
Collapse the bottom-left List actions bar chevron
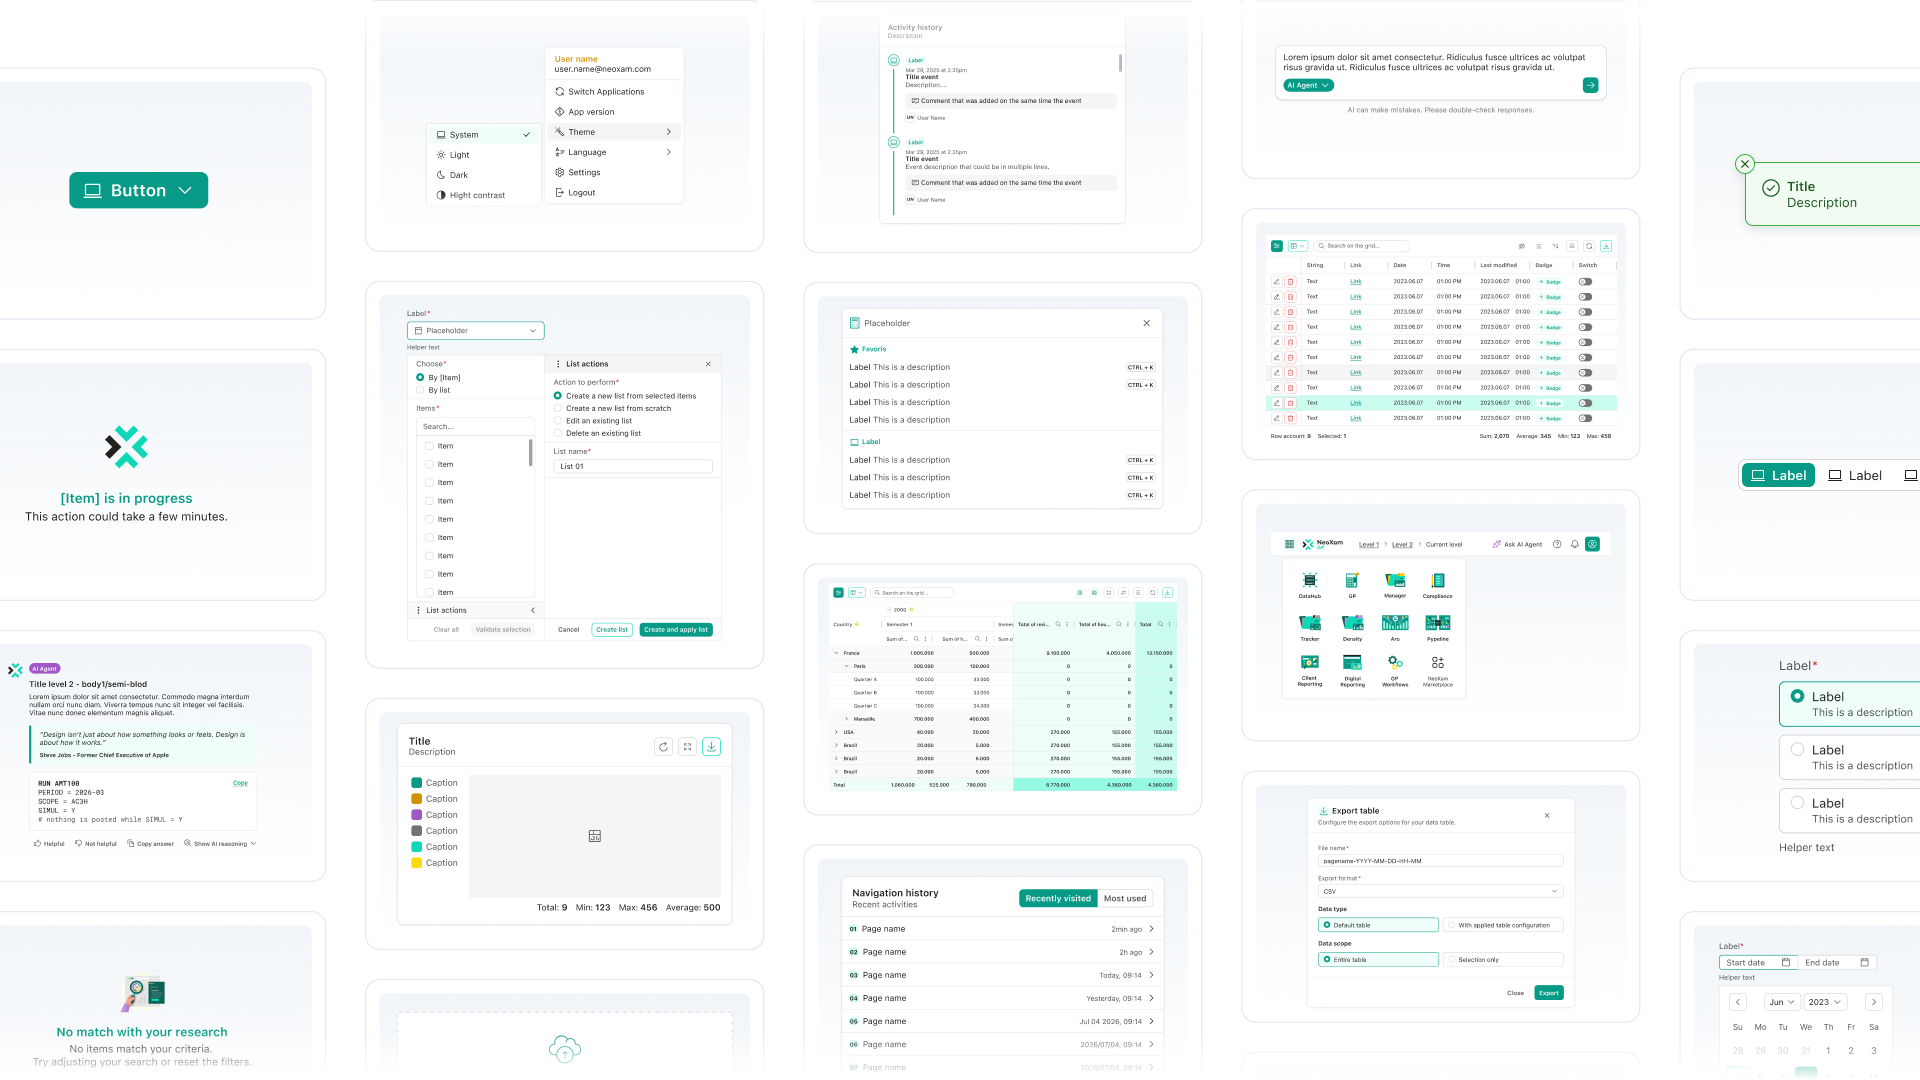[533, 611]
